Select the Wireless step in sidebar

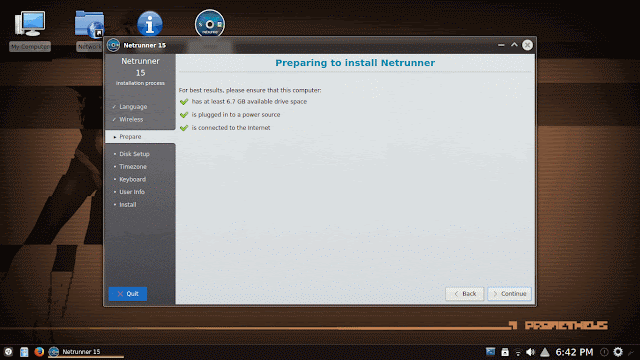pos(131,120)
